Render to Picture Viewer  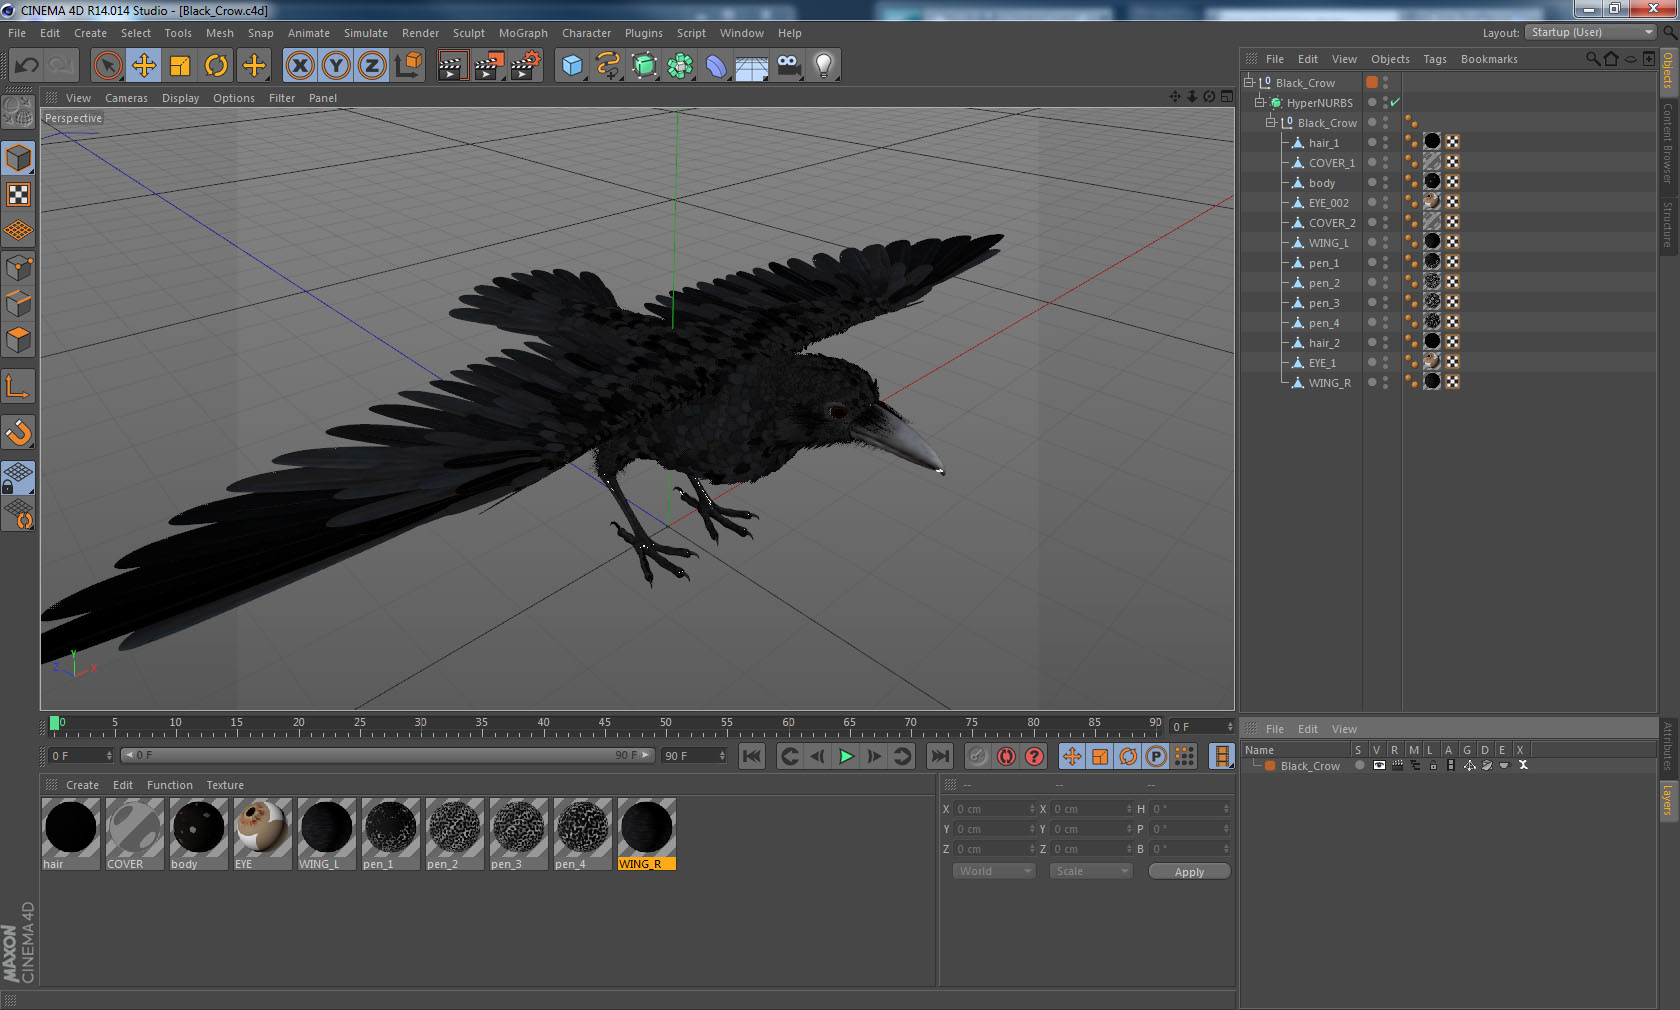point(489,66)
